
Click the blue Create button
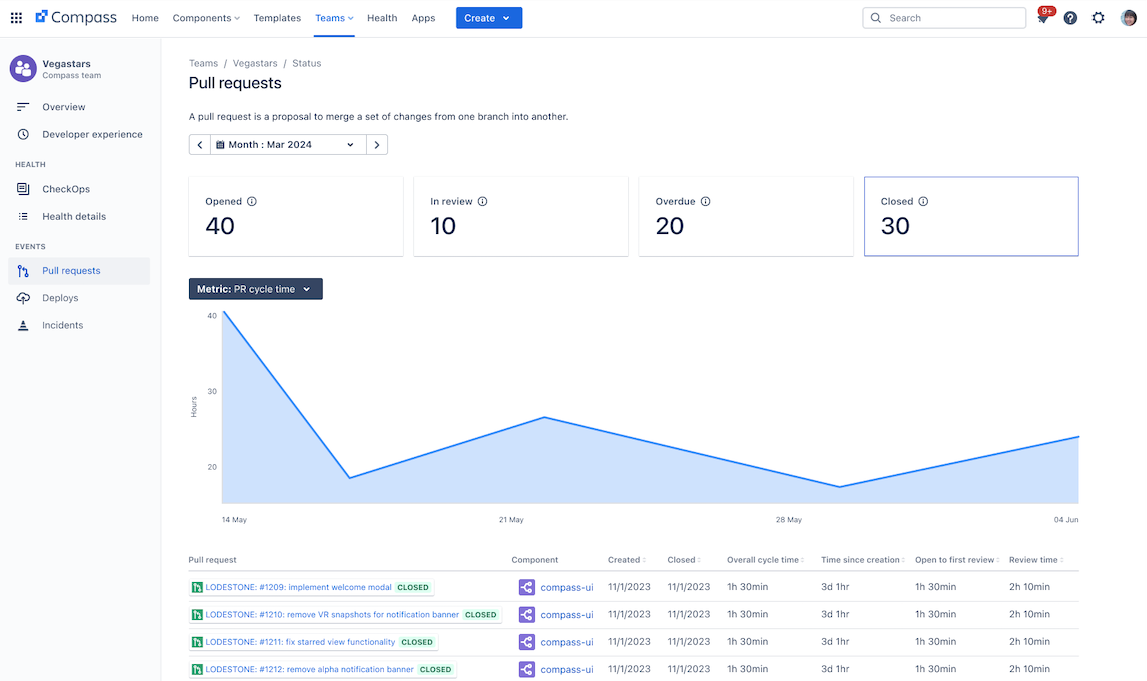point(488,17)
